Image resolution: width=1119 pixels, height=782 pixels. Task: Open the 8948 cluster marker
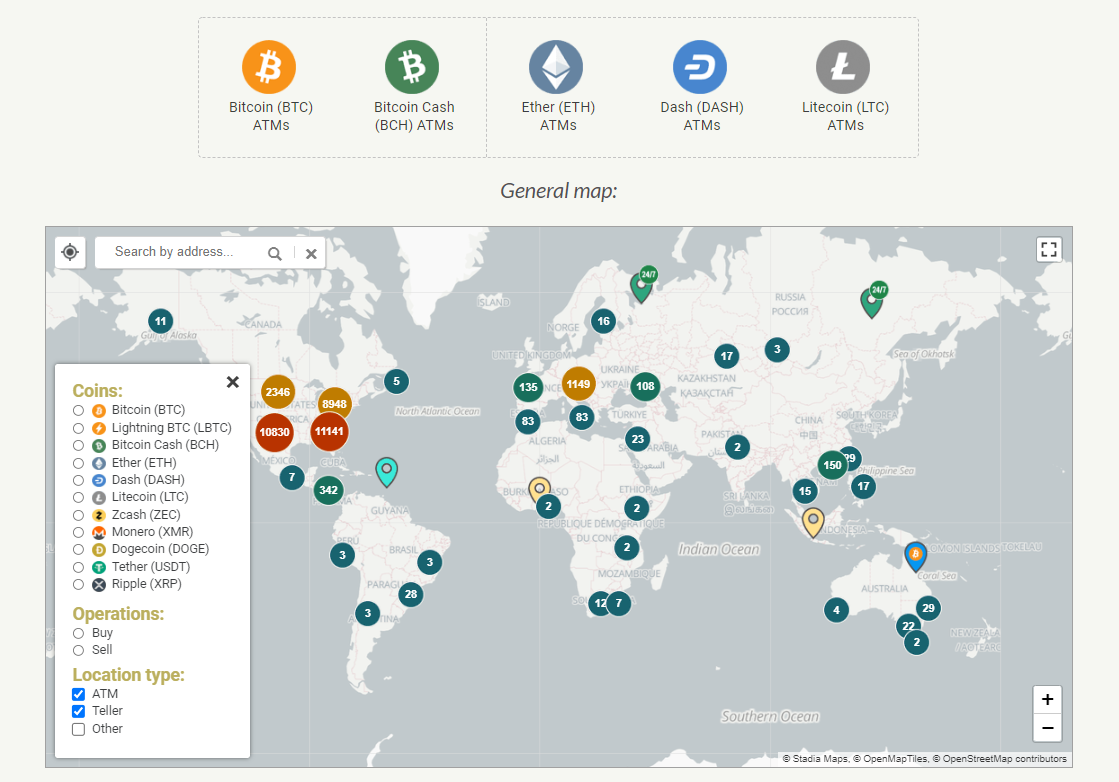pos(334,404)
